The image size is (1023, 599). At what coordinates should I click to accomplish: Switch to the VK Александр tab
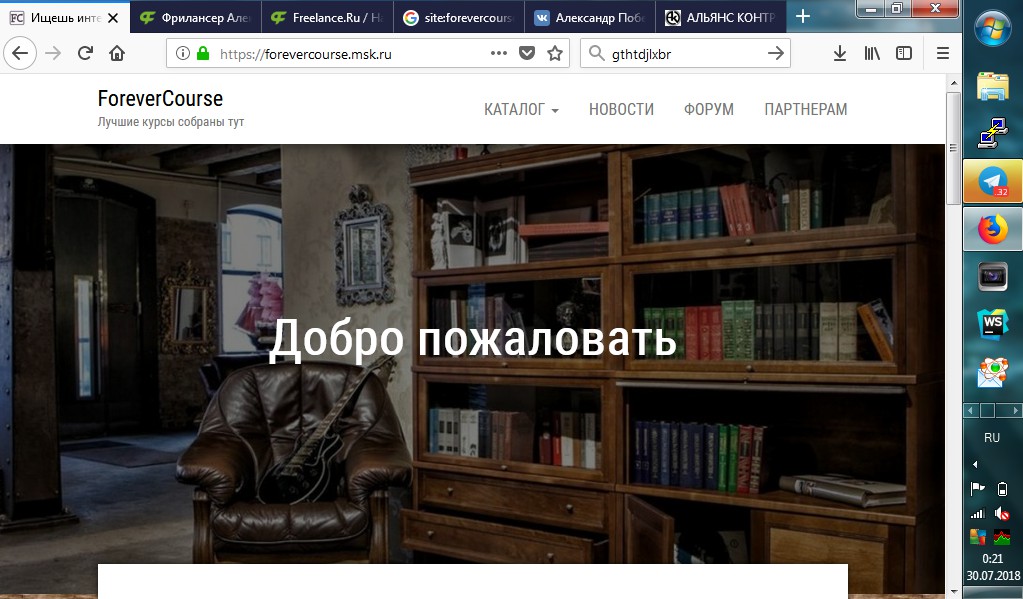[590, 18]
